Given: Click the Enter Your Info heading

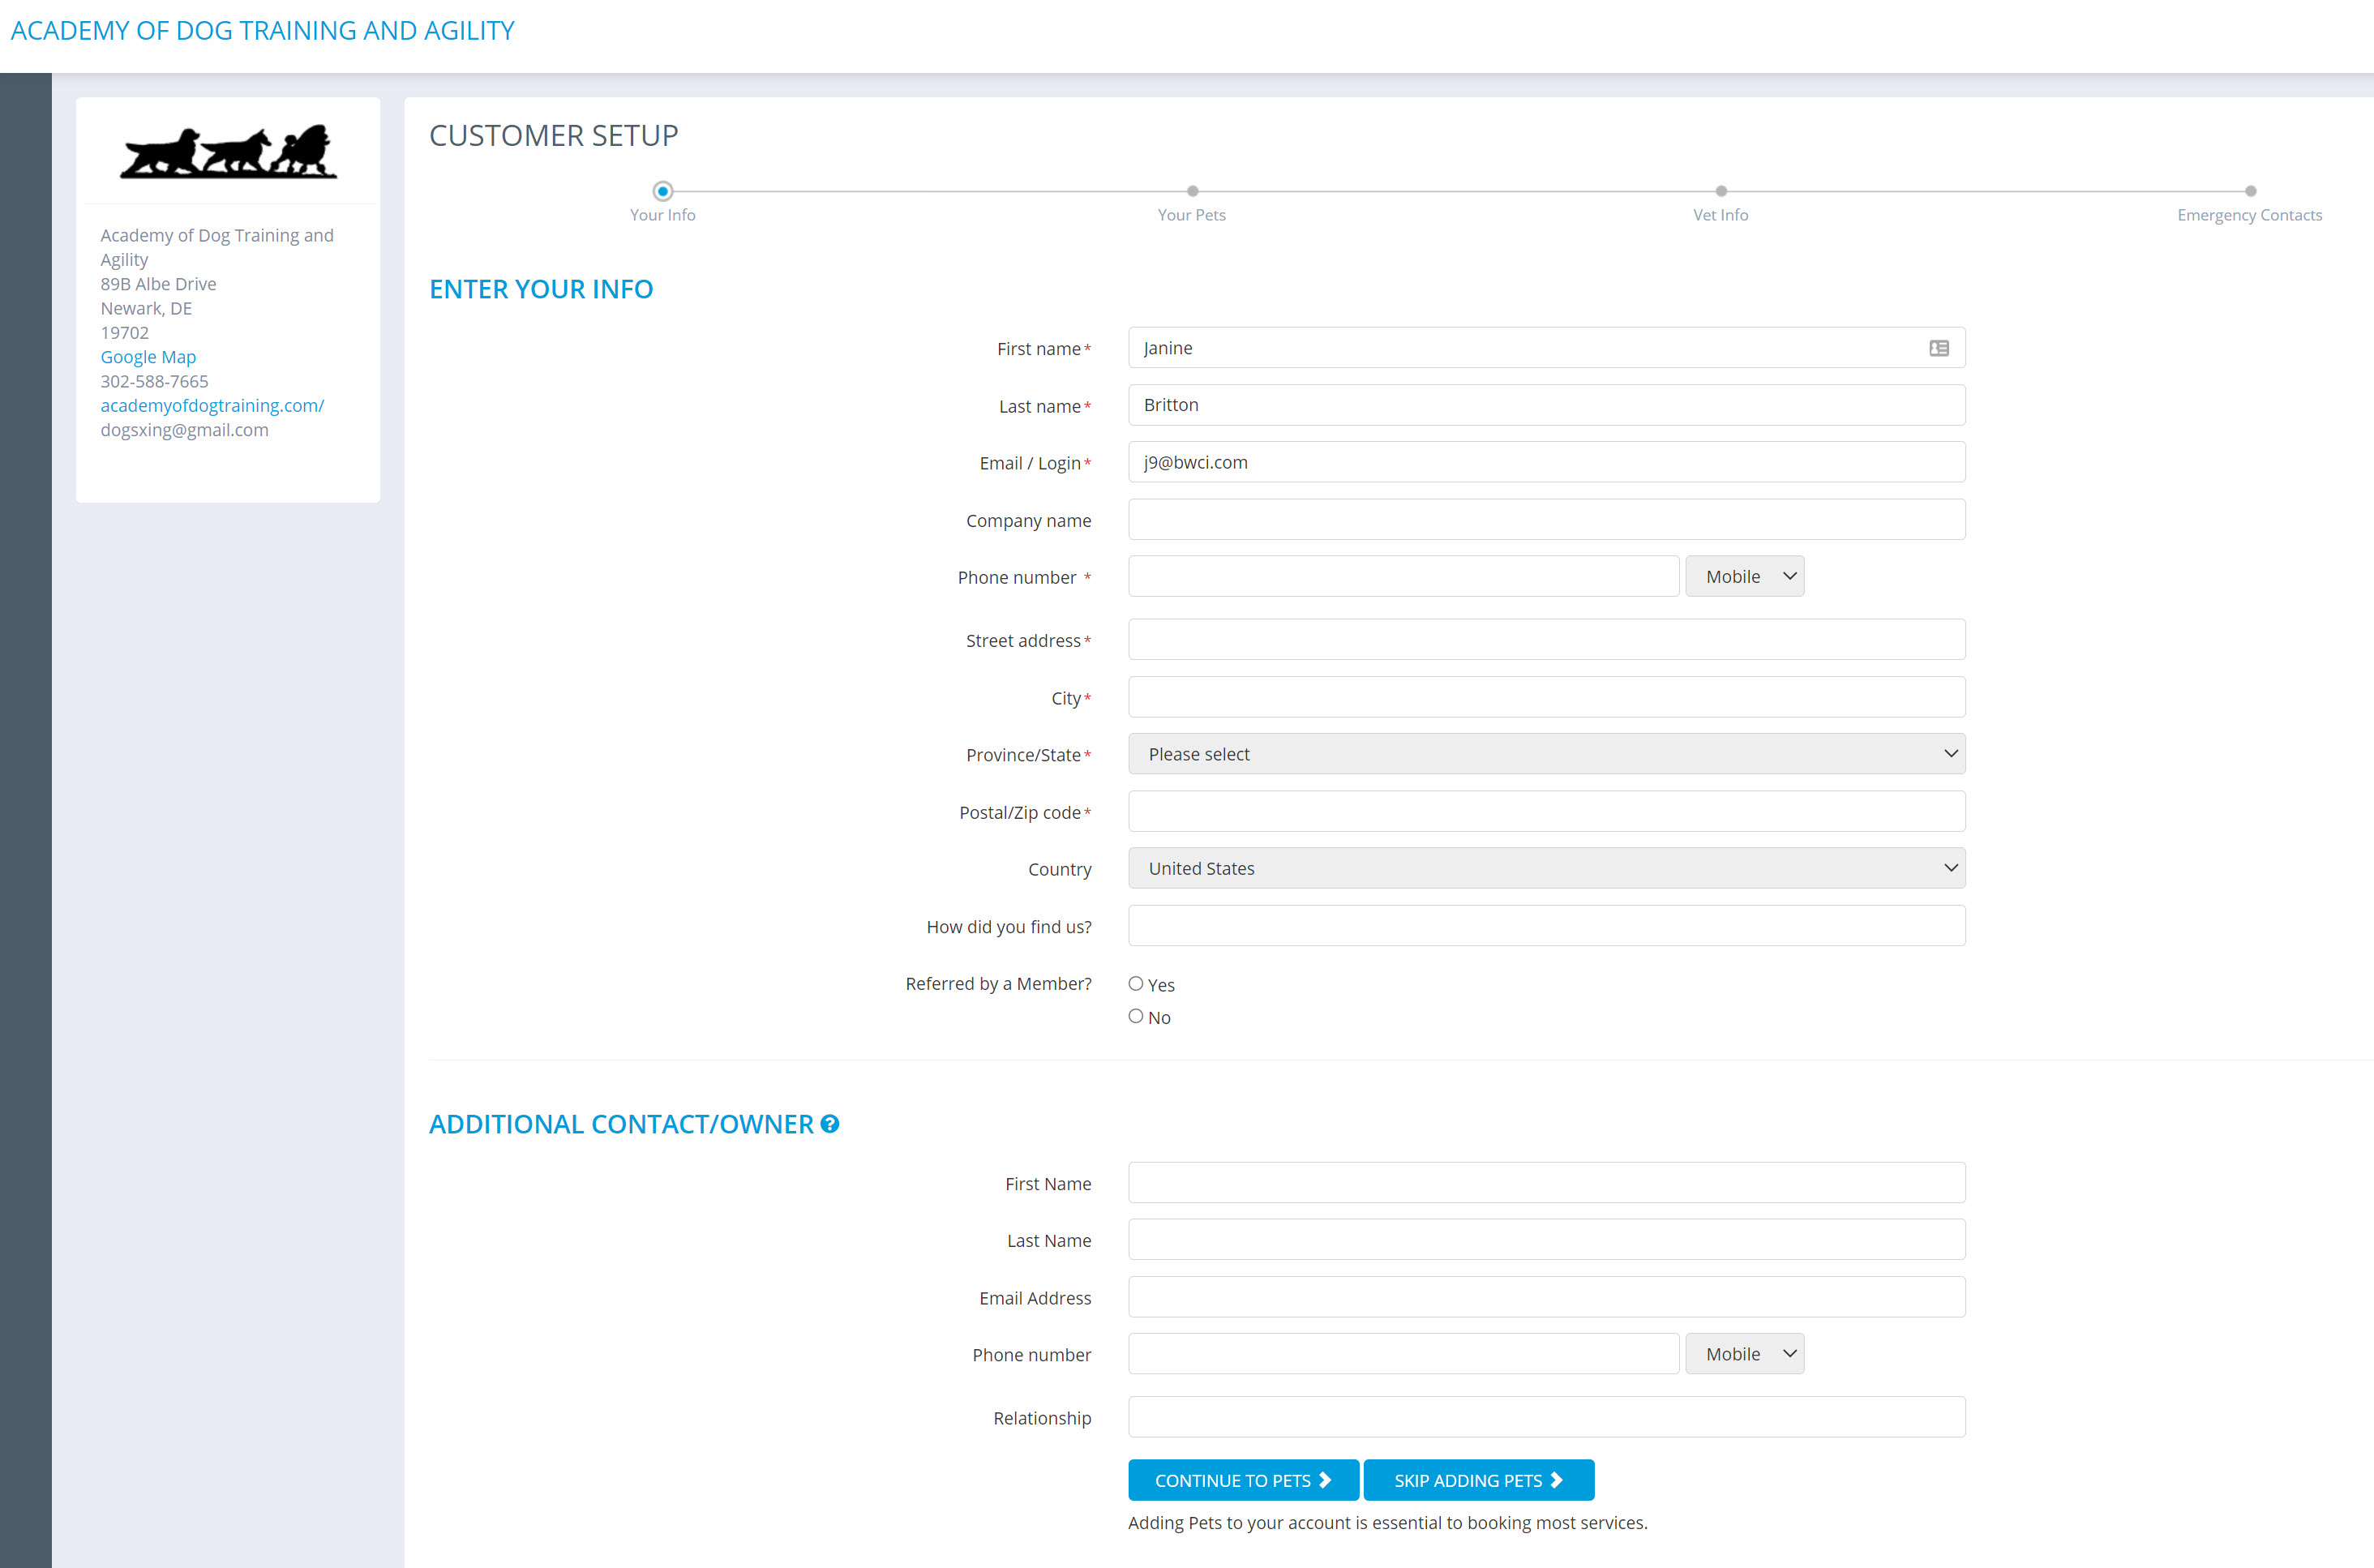Looking at the screenshot, I should tap(541, 289).
